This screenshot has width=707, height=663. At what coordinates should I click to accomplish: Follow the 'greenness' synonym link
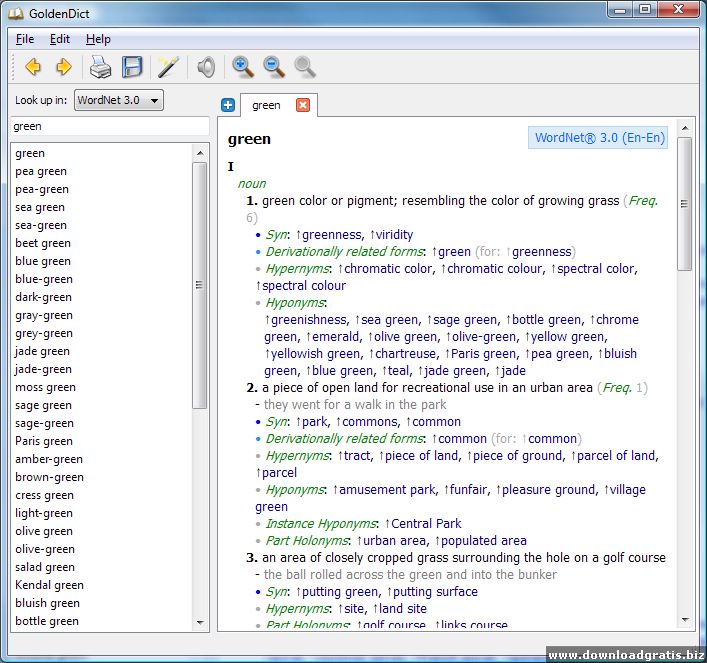click(x=329, y=235)
